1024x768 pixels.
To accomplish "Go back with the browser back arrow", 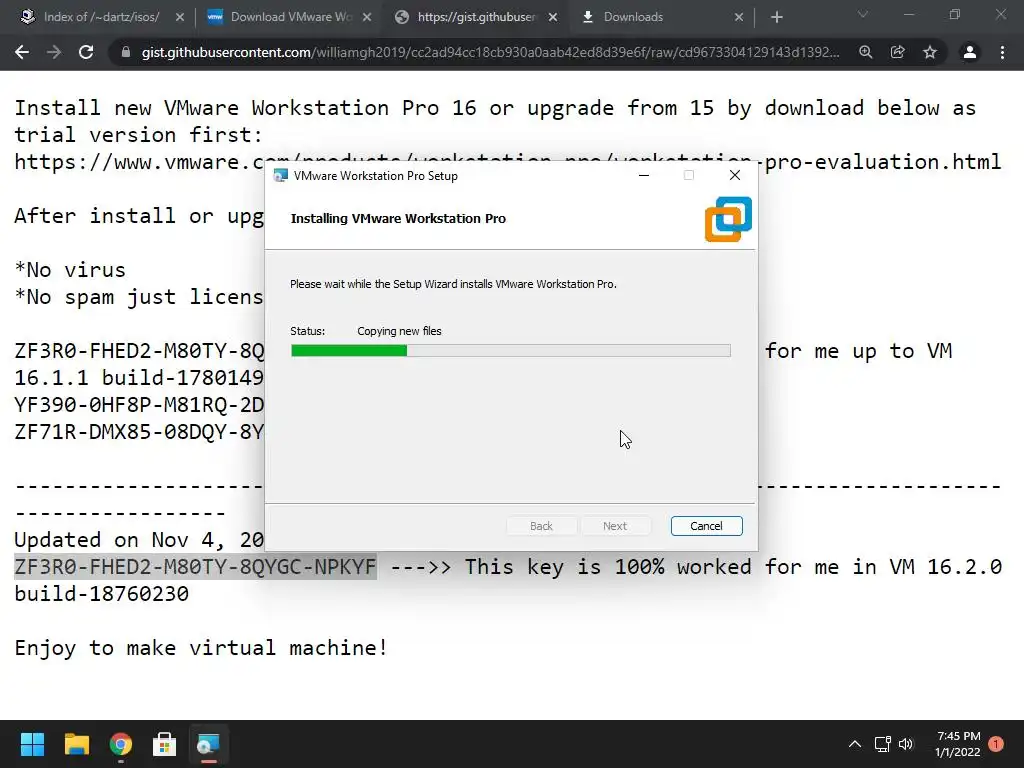I will (x=22, y=52).
